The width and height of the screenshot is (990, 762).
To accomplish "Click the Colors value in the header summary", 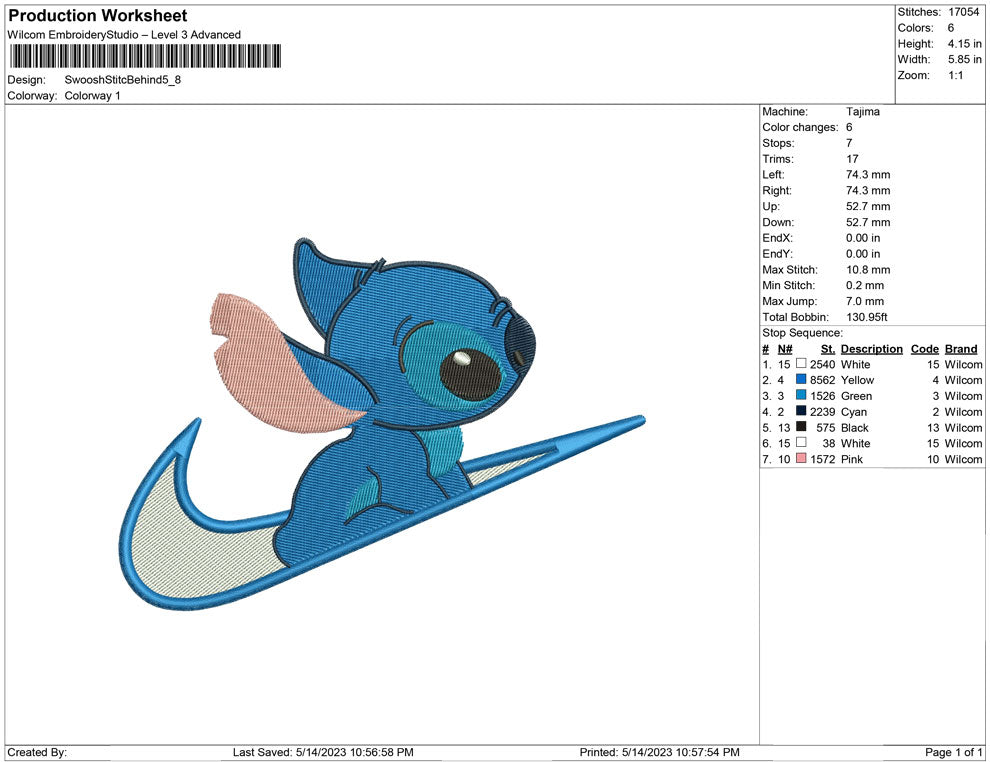I will [951, 28].
